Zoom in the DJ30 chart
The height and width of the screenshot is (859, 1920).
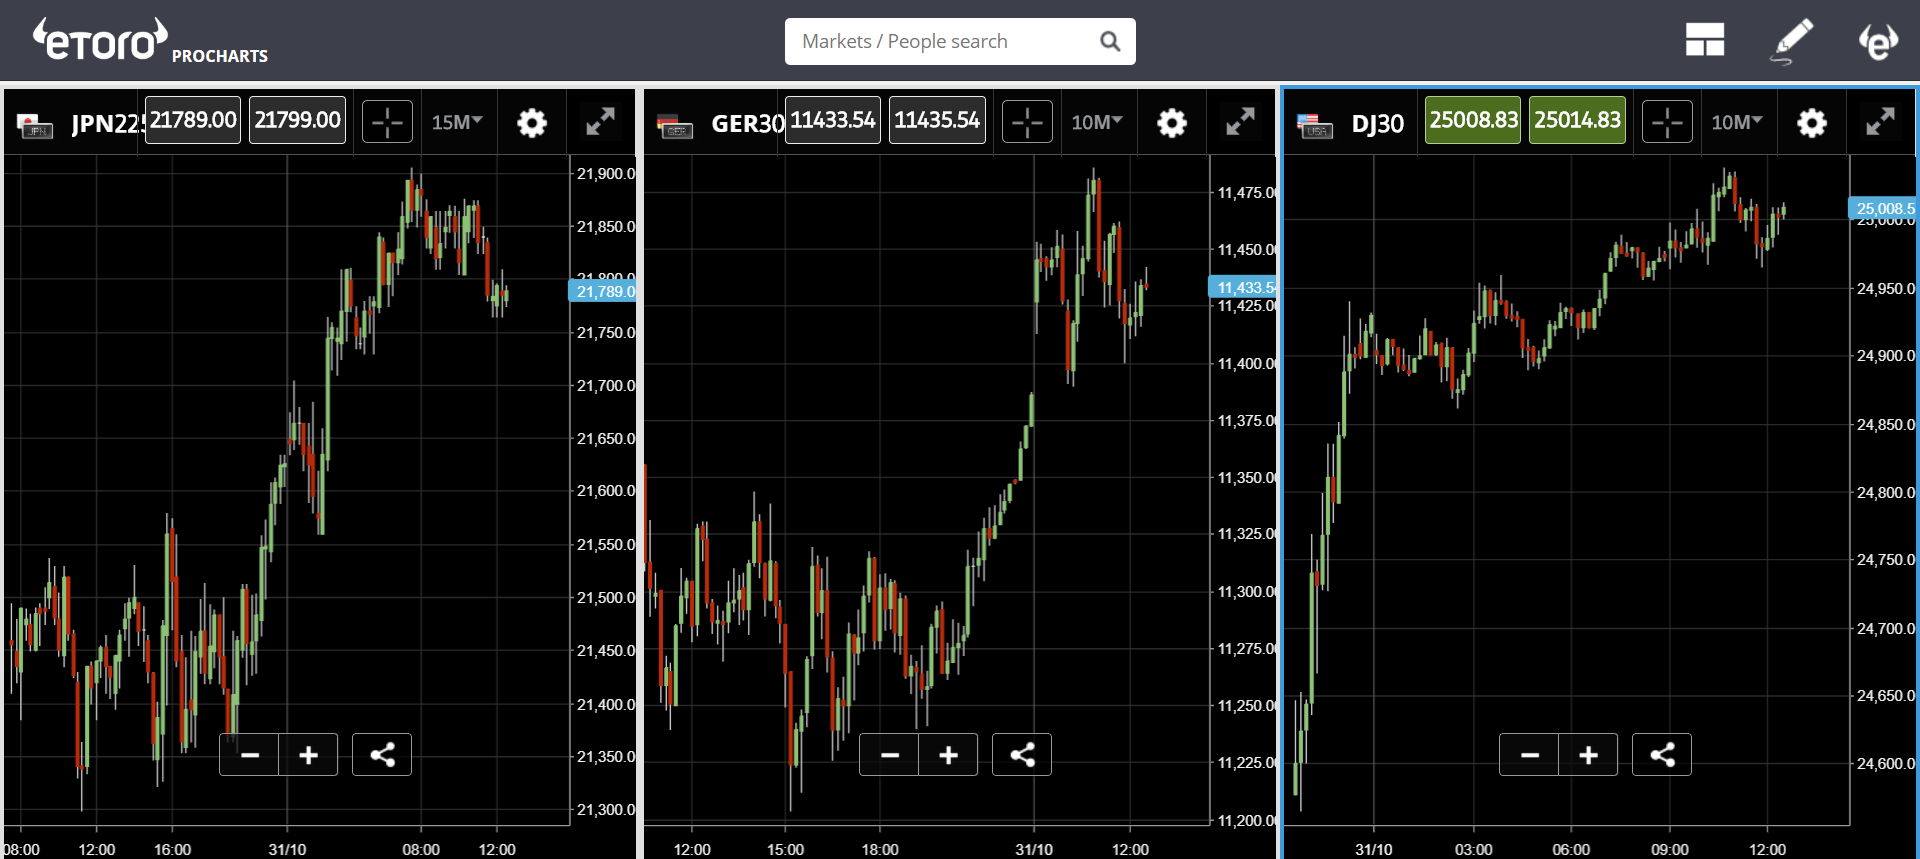click(1588, 755)
